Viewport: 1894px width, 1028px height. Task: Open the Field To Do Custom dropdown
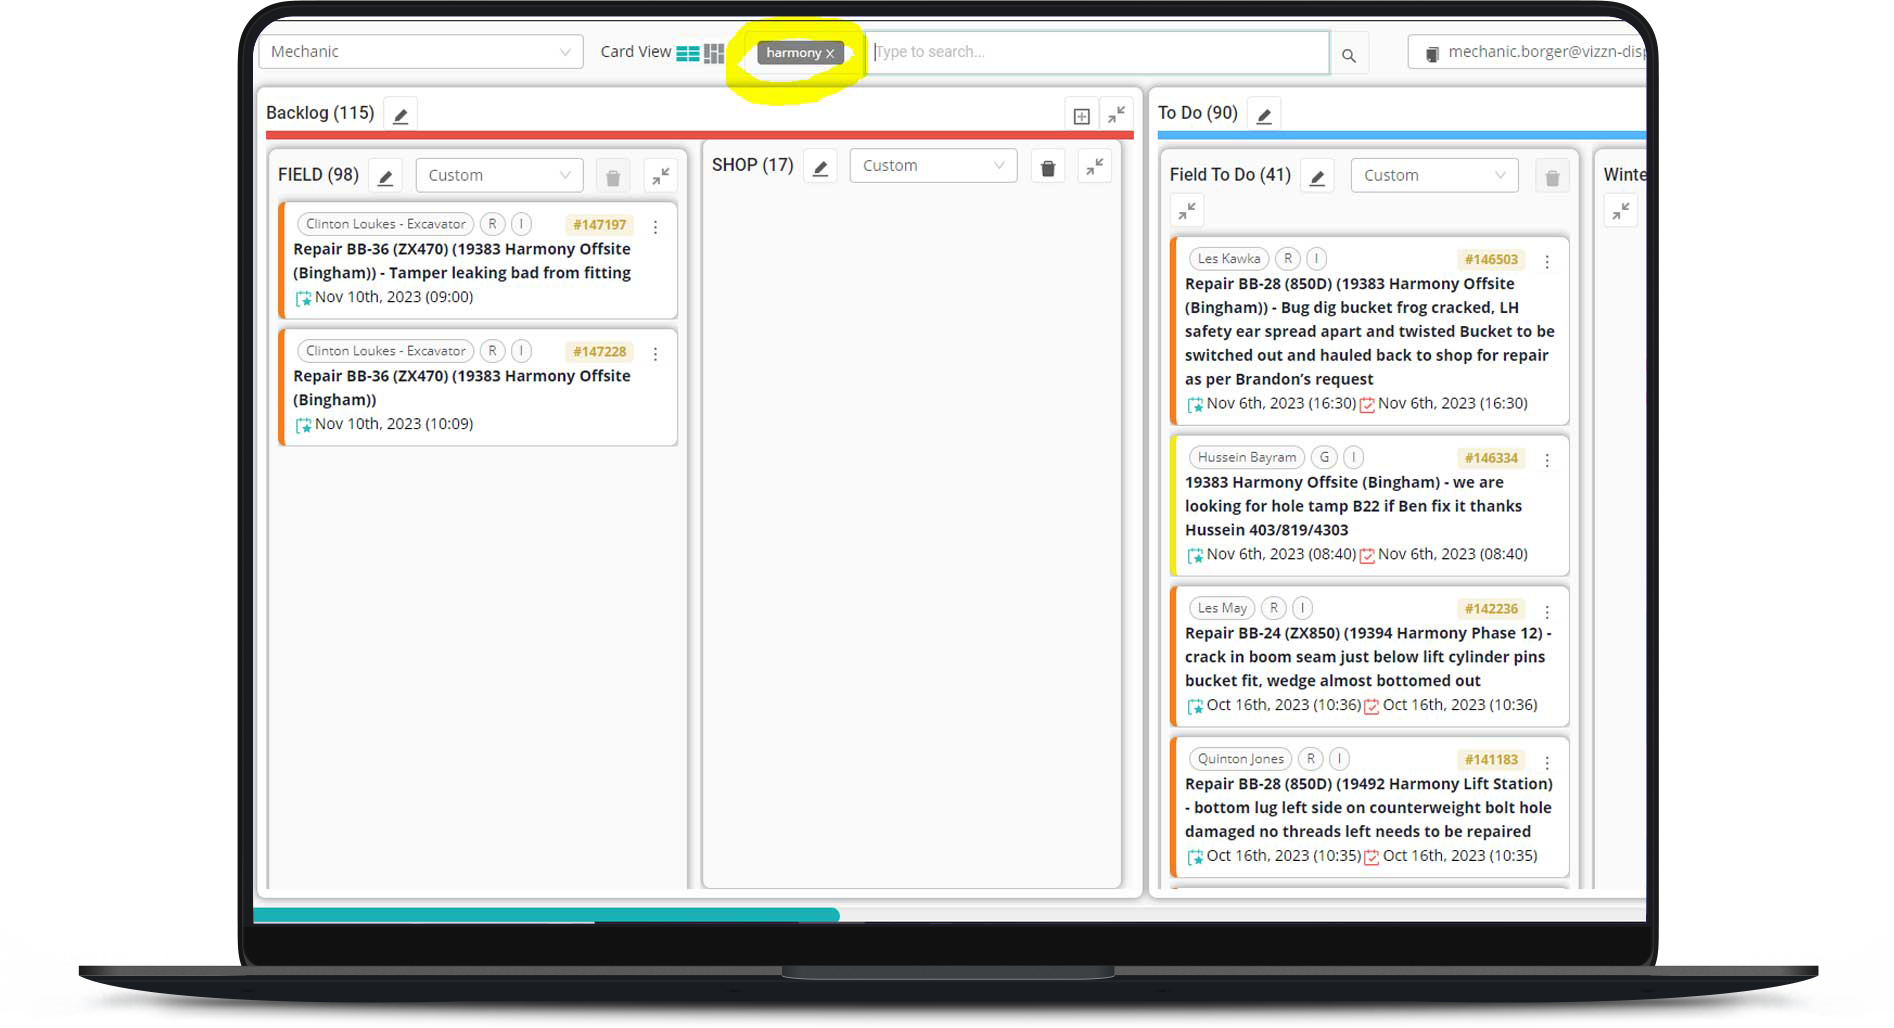point(1433,175)
